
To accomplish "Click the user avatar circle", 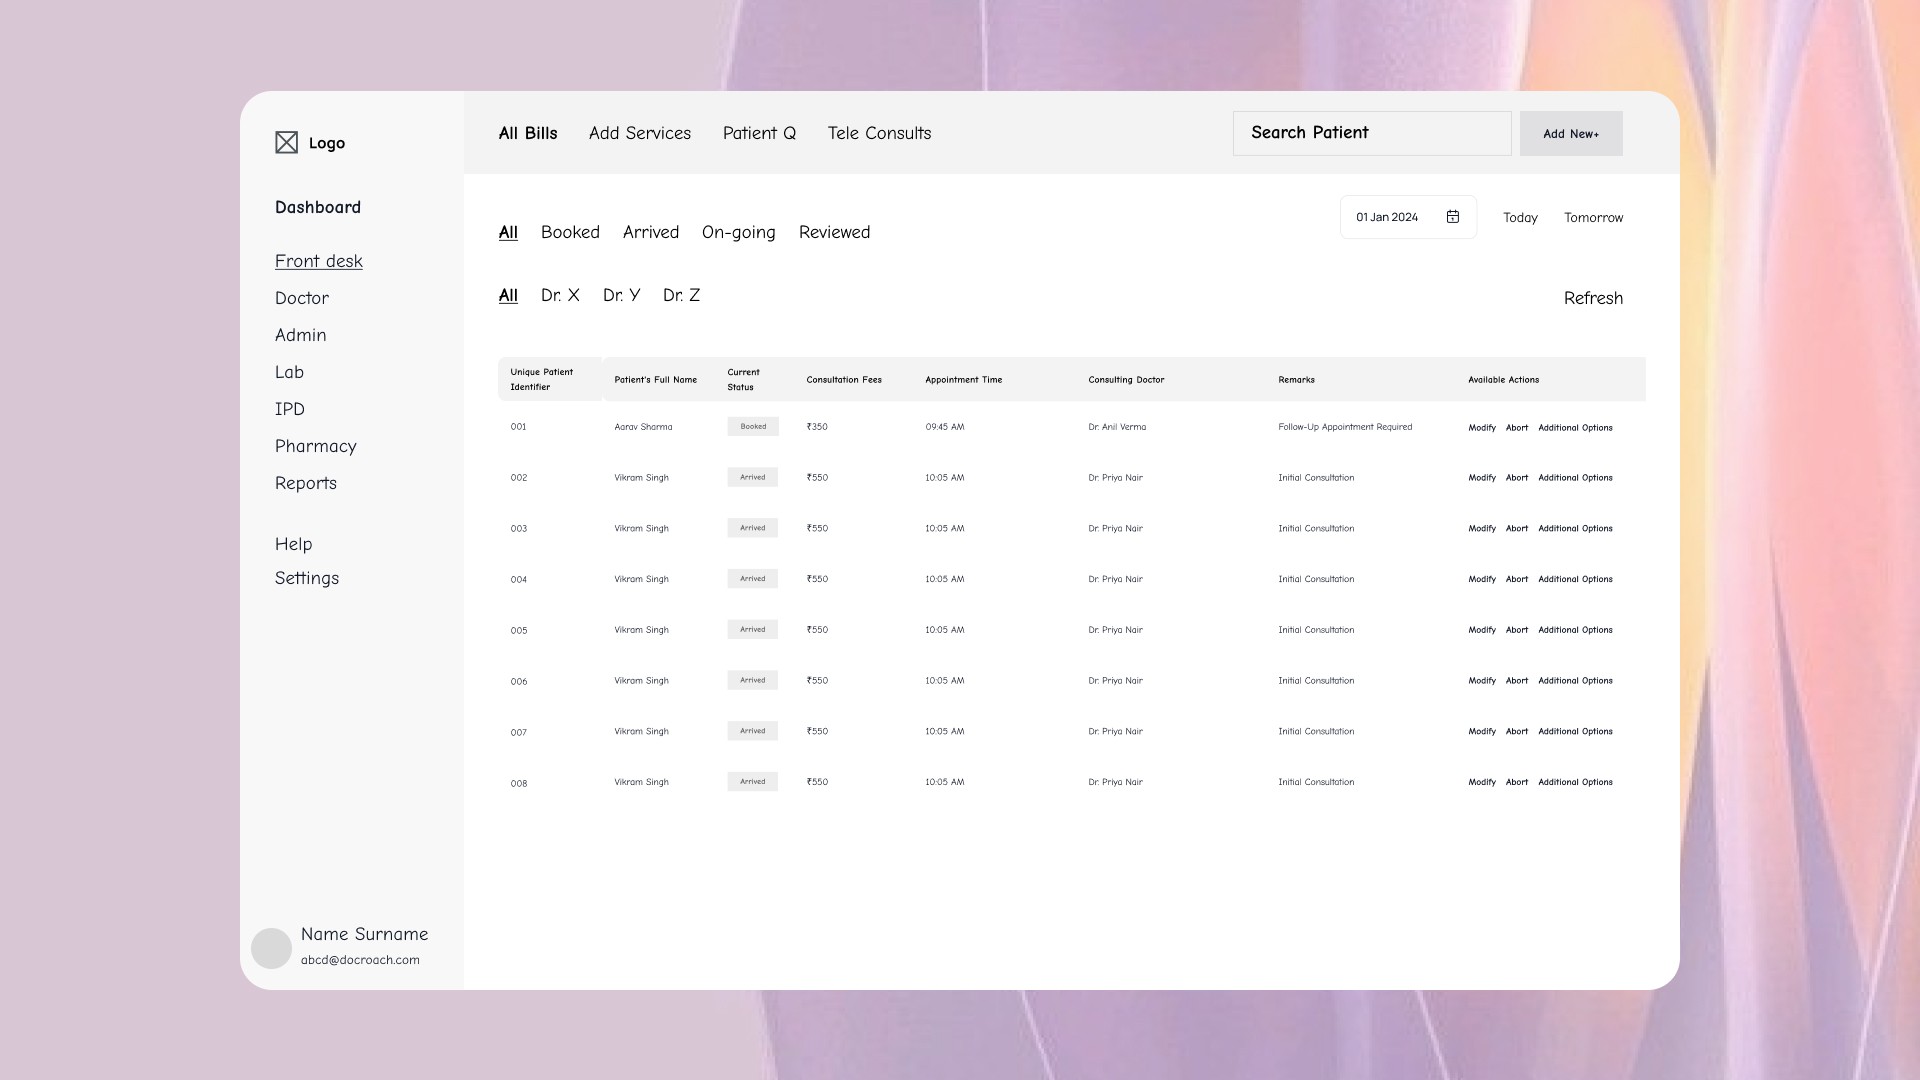I will click(271, 948).
